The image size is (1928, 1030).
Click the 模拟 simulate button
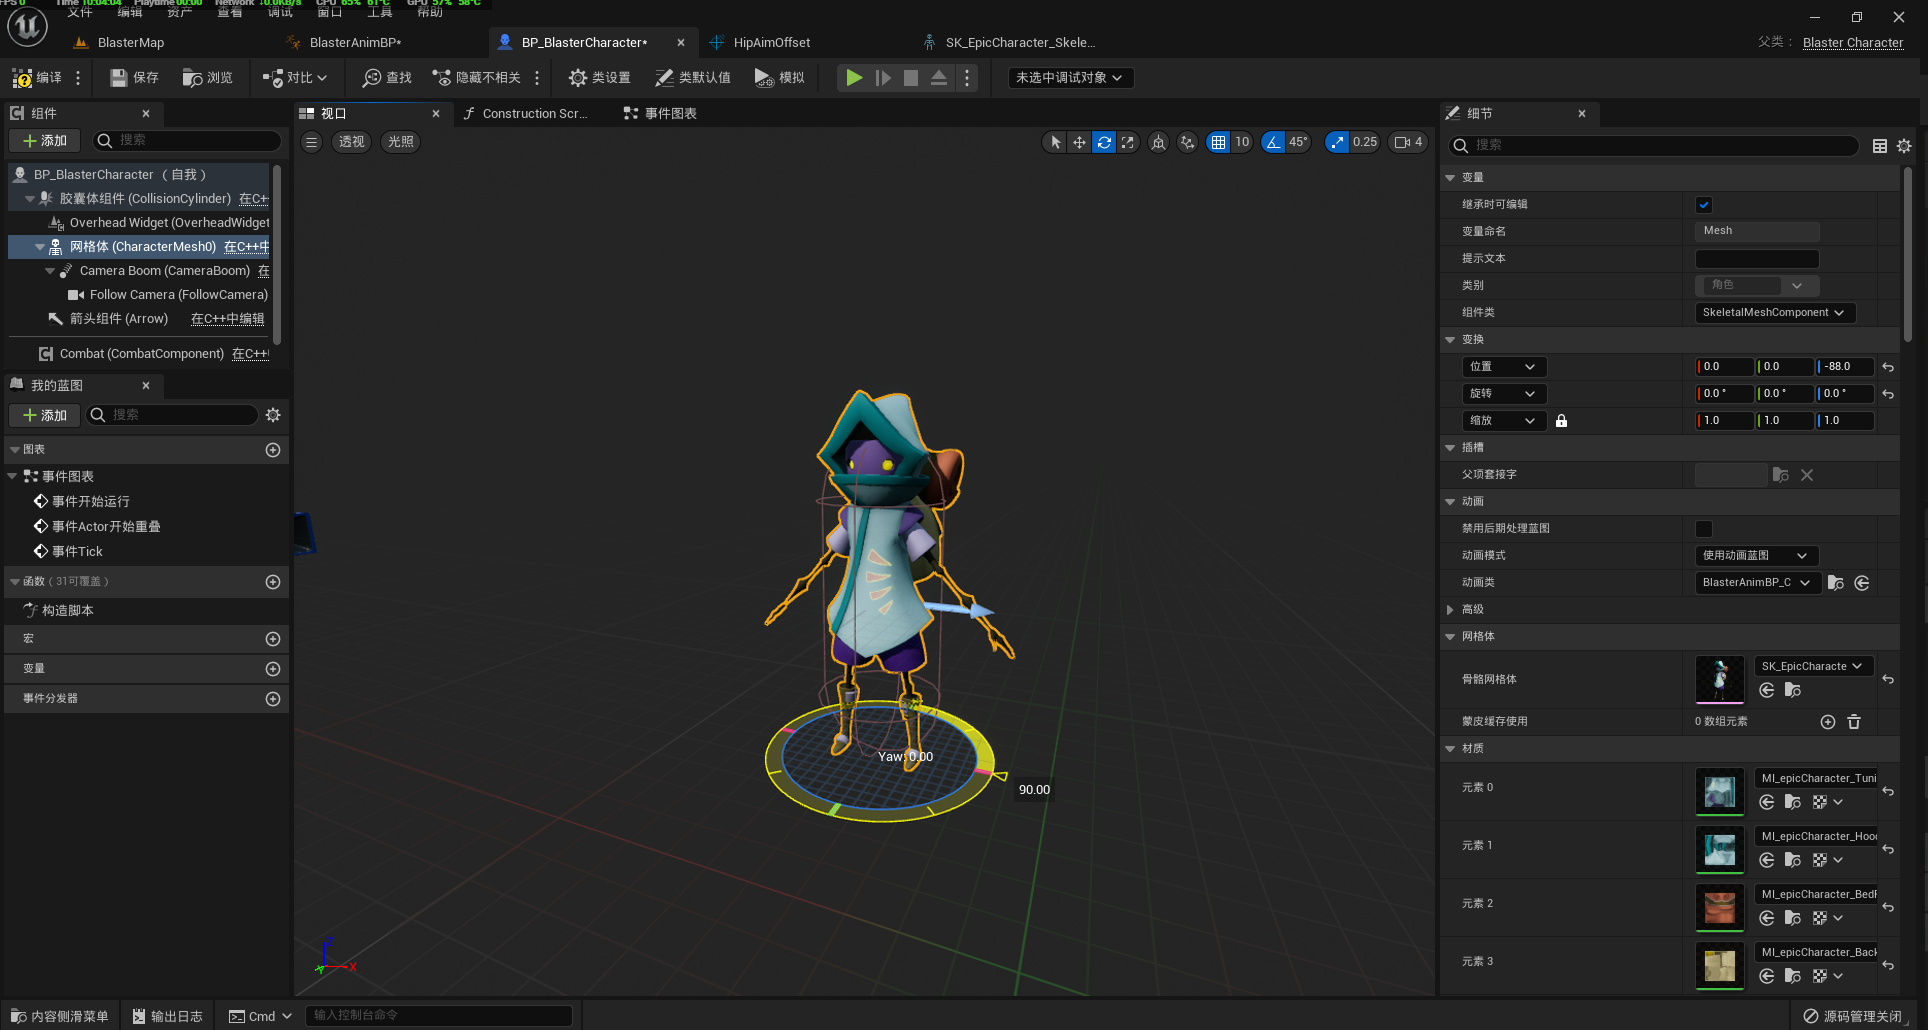coord(780,78)
